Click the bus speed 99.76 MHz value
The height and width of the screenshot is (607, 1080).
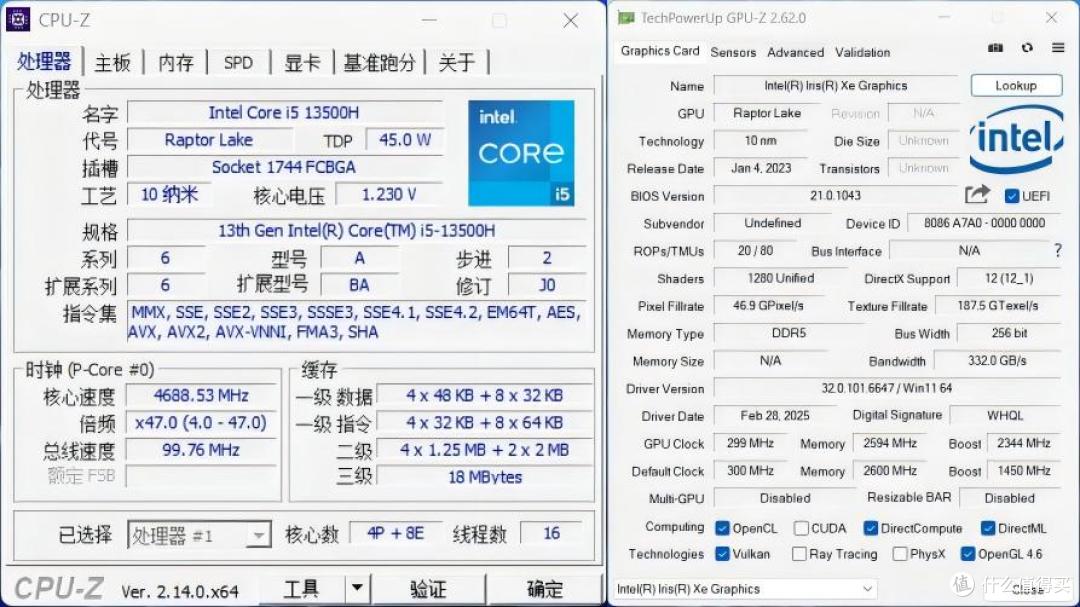(x=201, y=450)
